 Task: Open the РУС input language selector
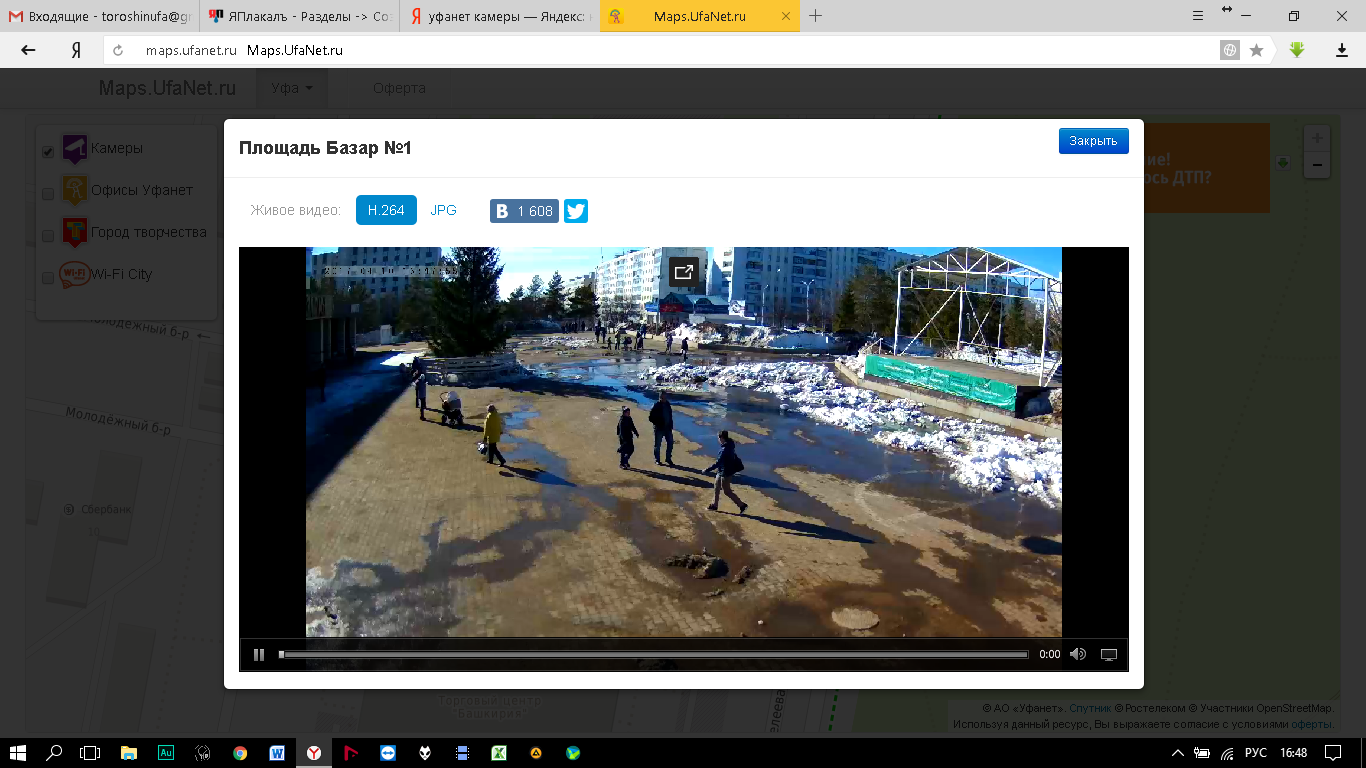click(1255, 752)
